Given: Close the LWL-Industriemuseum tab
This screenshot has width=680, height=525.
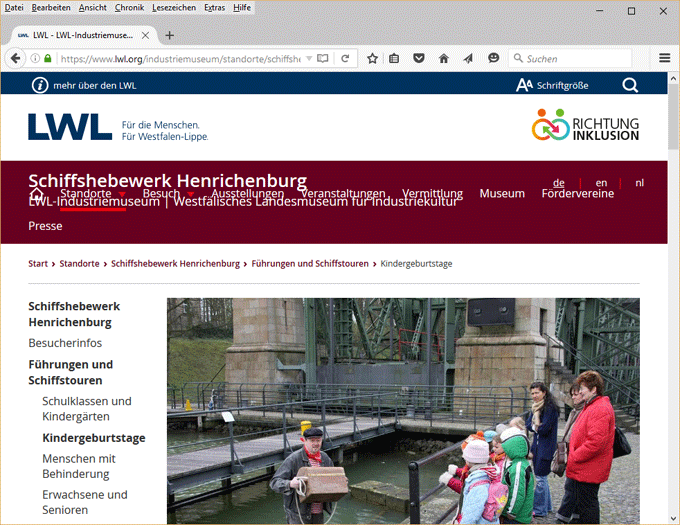Looking at the screenshot, I should tap(146, 35).
